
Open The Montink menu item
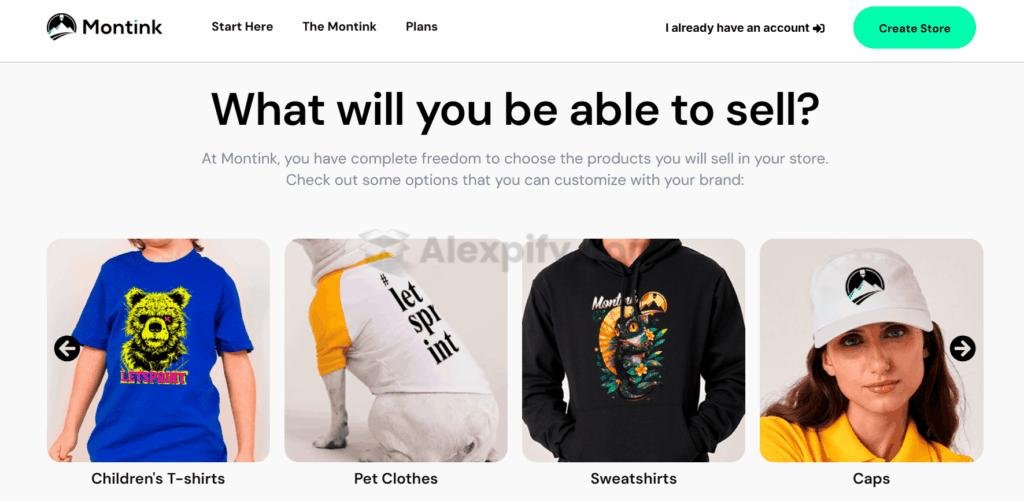339,27
